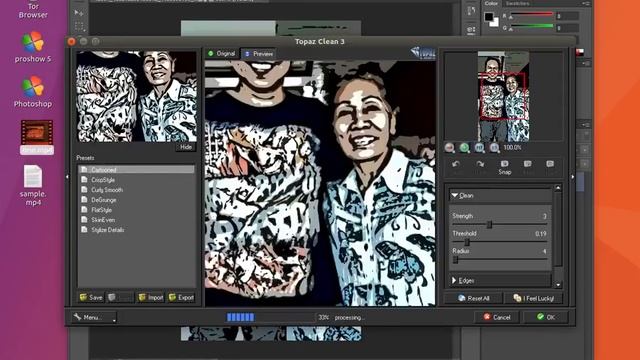Click the redo arrow icon
The width and height of the screenshot is (640, 360).
coord(480,164)
